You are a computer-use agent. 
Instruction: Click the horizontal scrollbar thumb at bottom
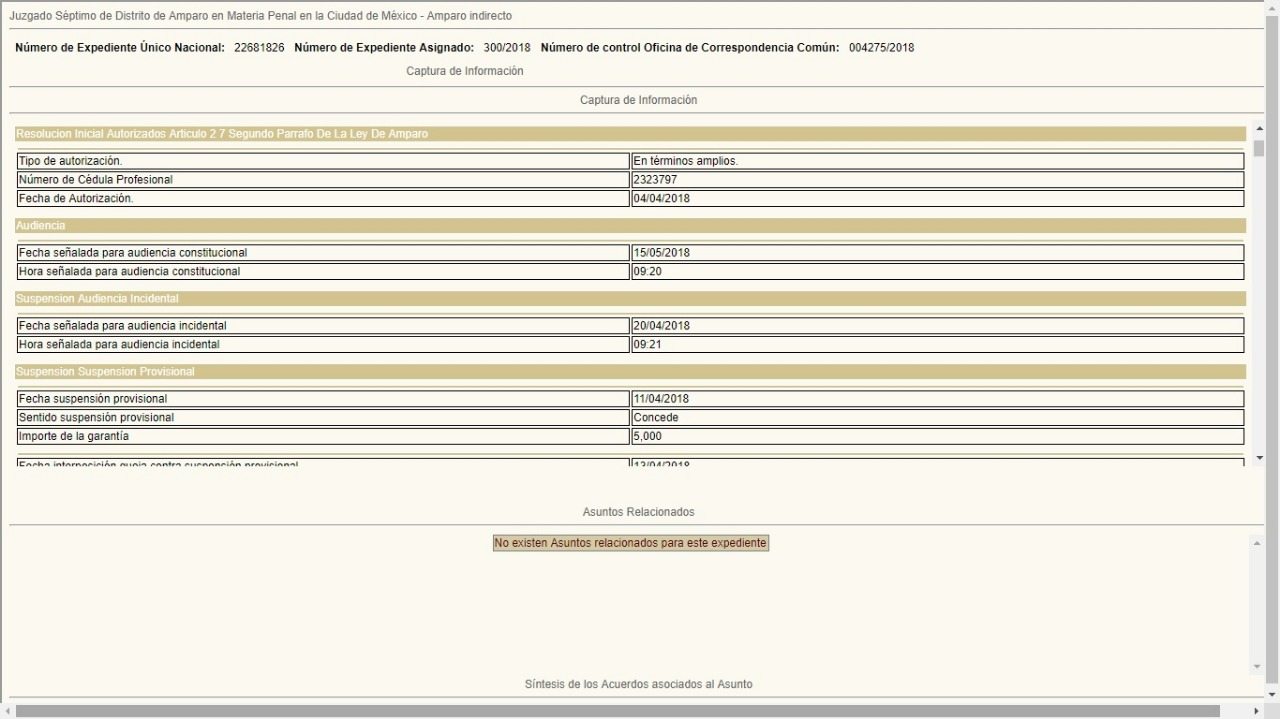pos(617,711)
